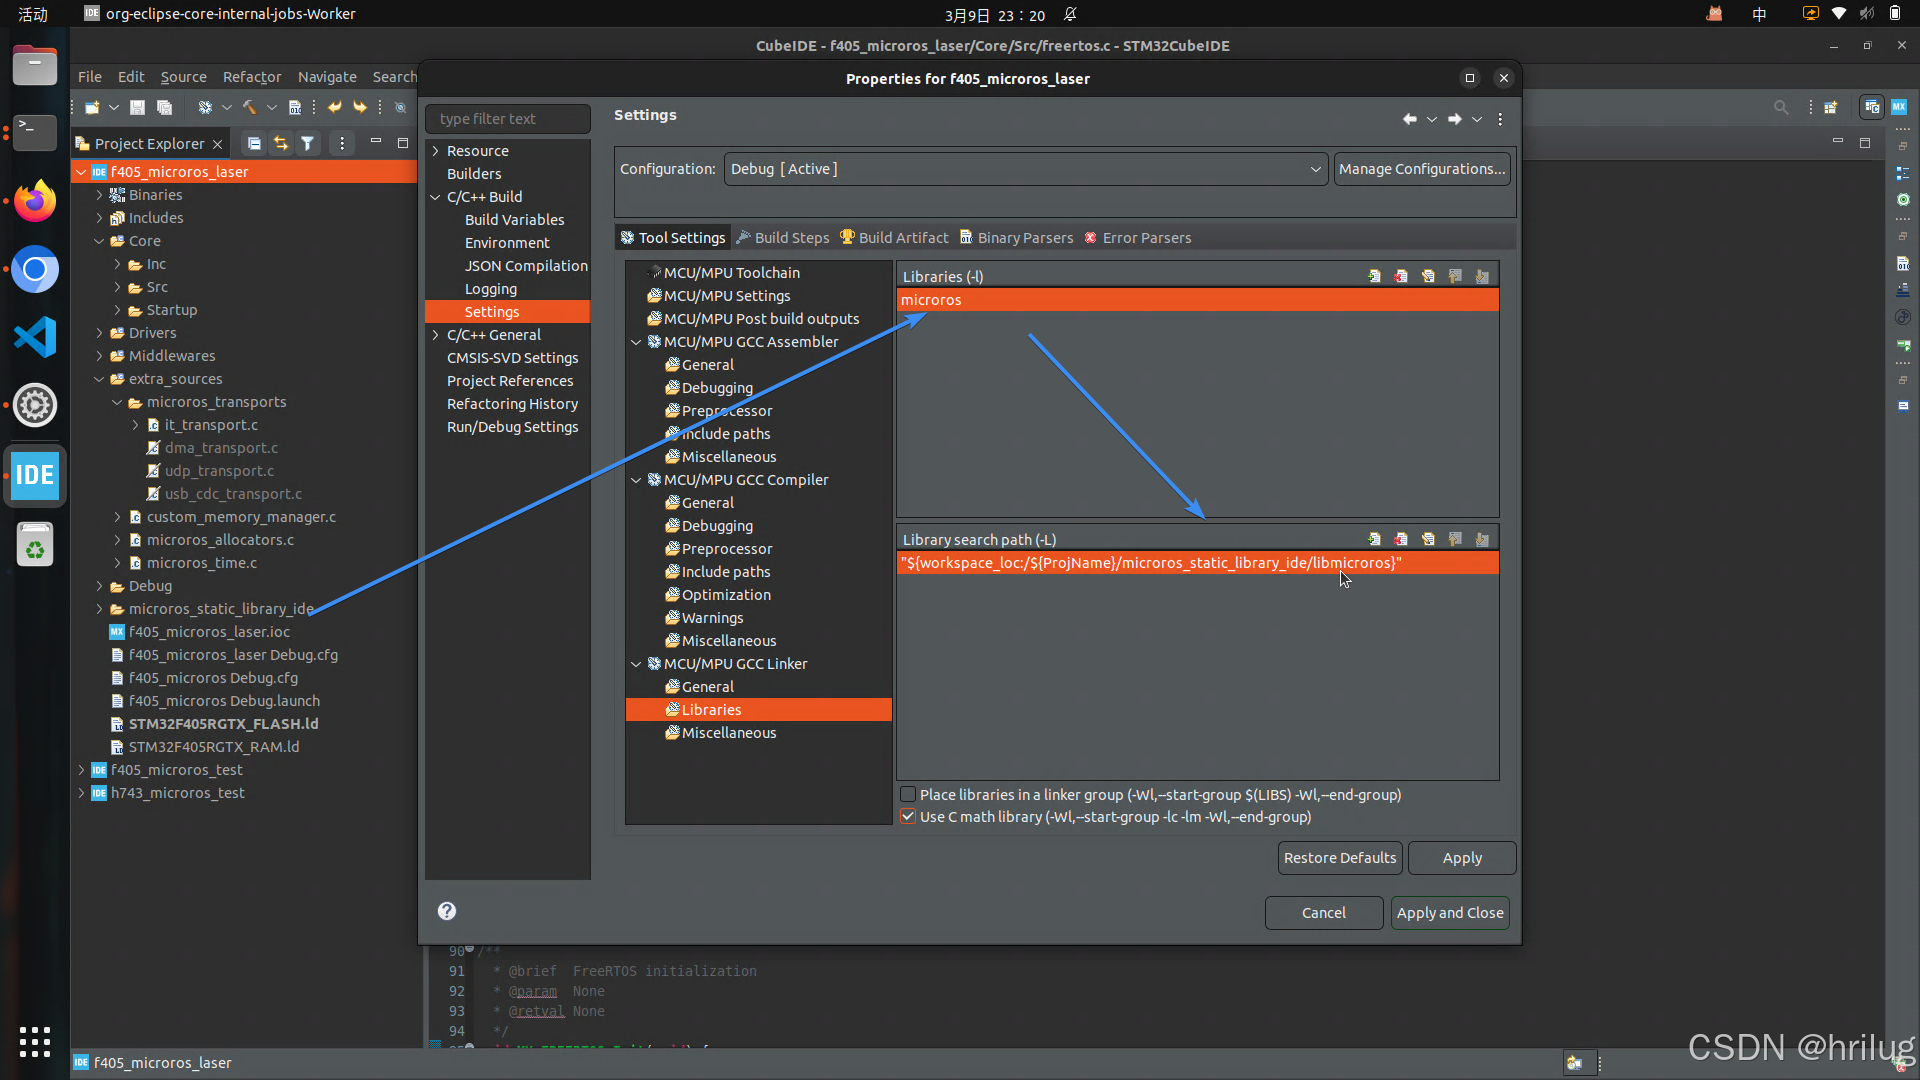Click the Manage Configurations button

click(x=1421, y=169)
